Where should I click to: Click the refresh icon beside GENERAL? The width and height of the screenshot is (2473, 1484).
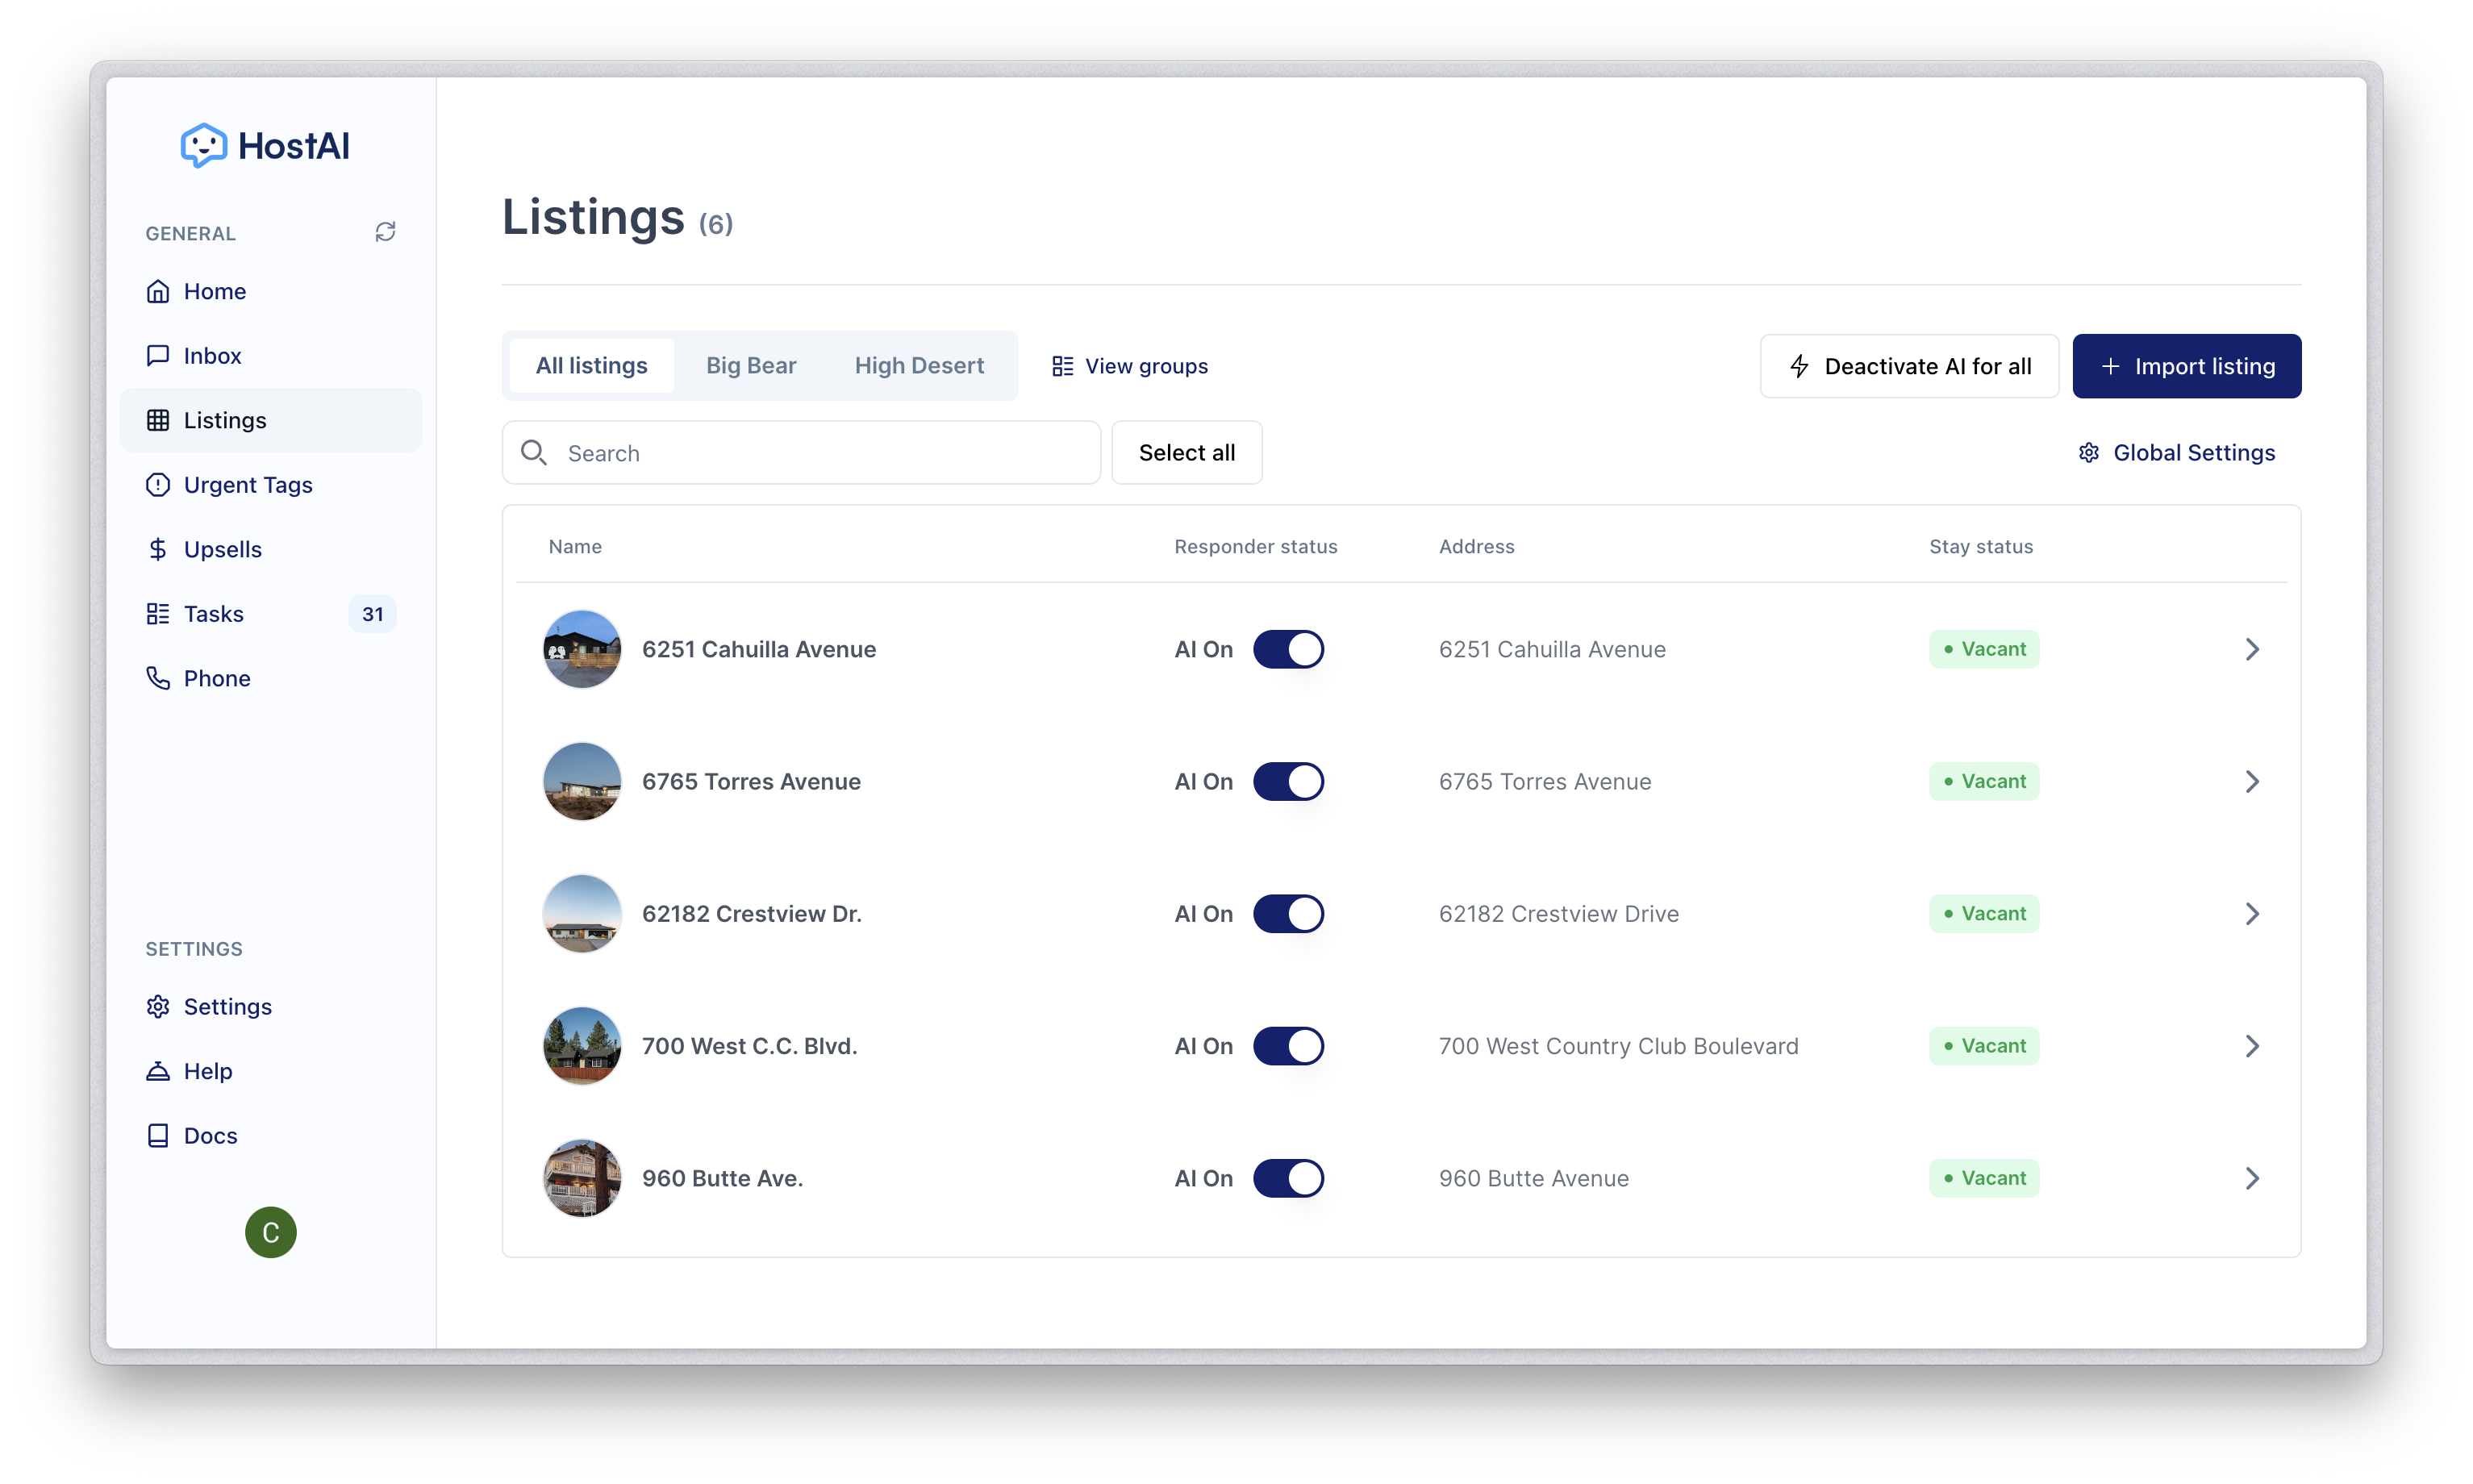(x=385, y=232)
